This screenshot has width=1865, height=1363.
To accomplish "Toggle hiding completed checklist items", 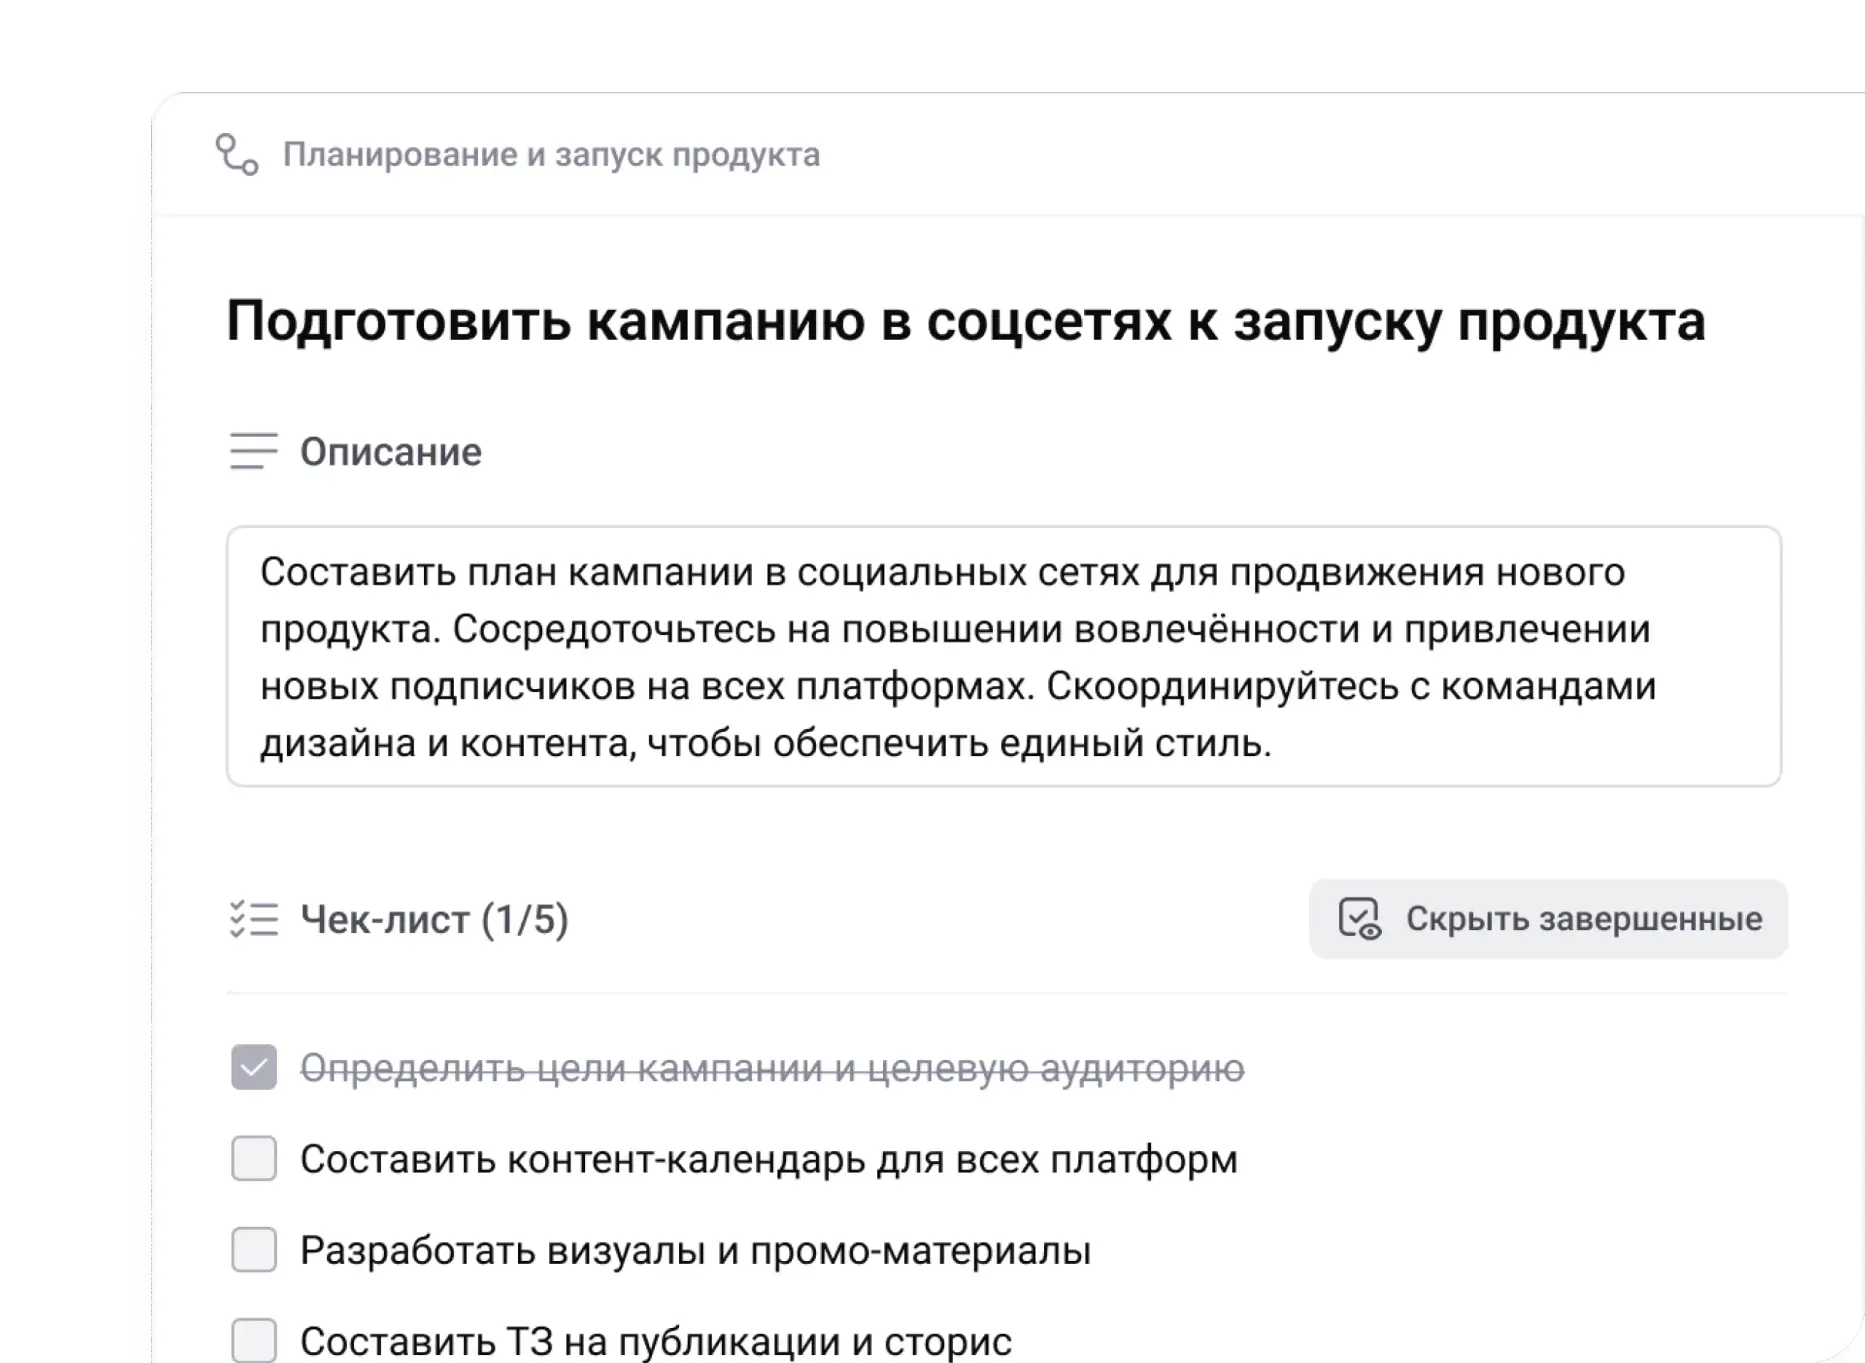I will tap(1548, 920).
